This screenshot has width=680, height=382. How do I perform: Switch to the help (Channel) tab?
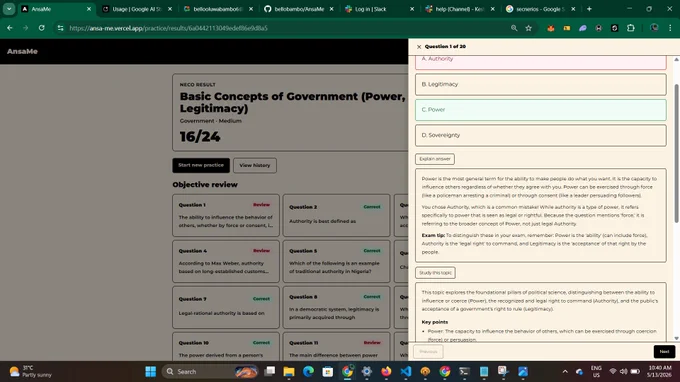pyautogui.click(x=460, y=9)
